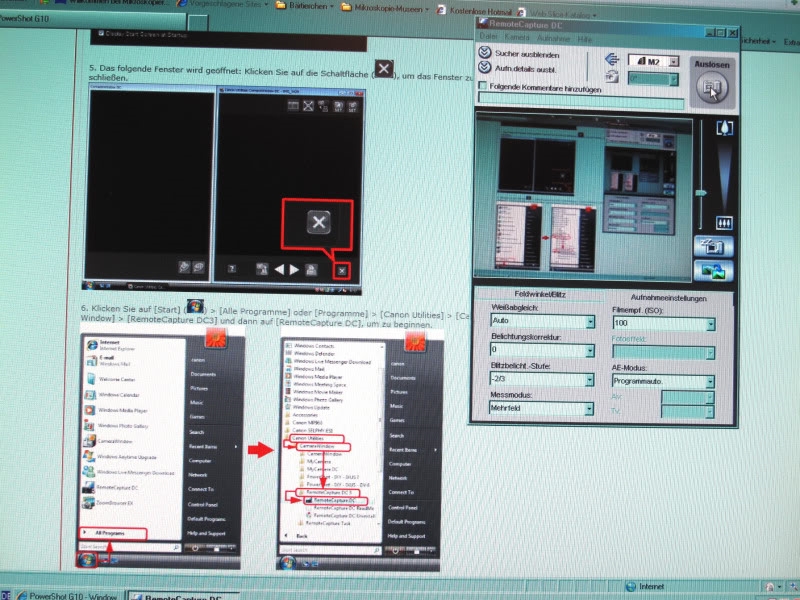Open the M2 image size dropdown
The image size is (800, 600).
tap(674, 62)
